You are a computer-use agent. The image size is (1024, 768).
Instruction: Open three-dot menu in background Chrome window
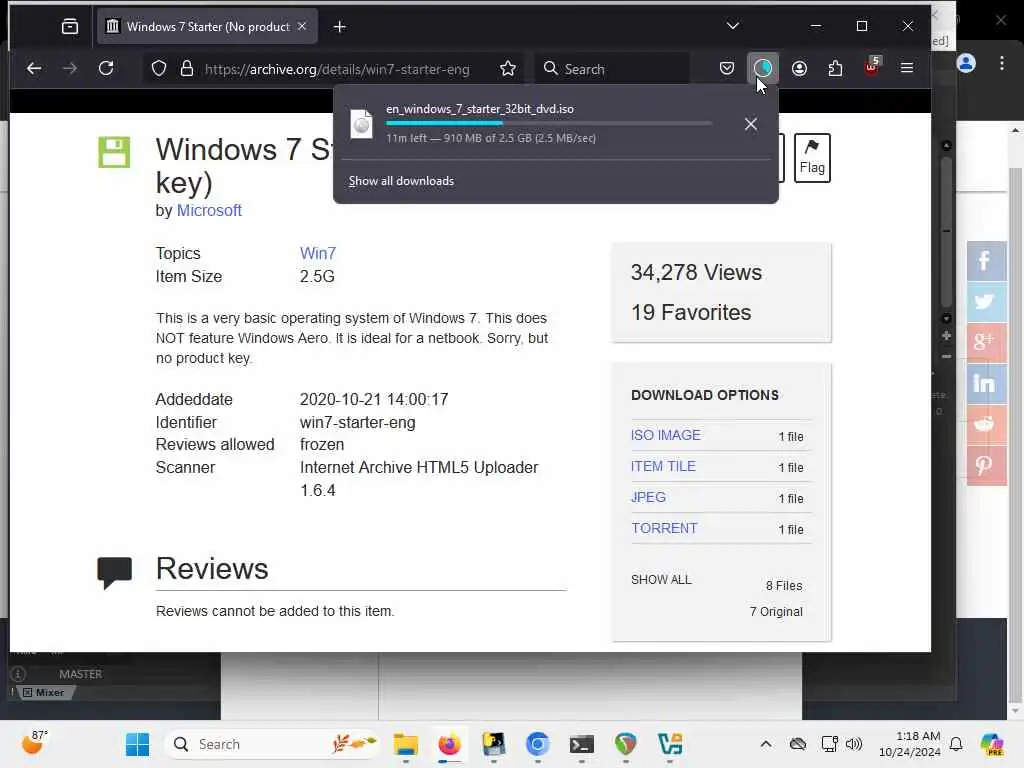pyautogui.click(x=1002, y=63)
